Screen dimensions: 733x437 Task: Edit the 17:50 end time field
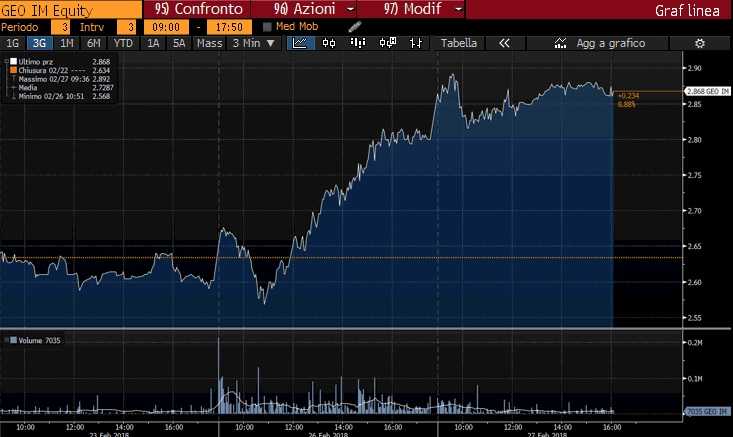tap(229, 27)
